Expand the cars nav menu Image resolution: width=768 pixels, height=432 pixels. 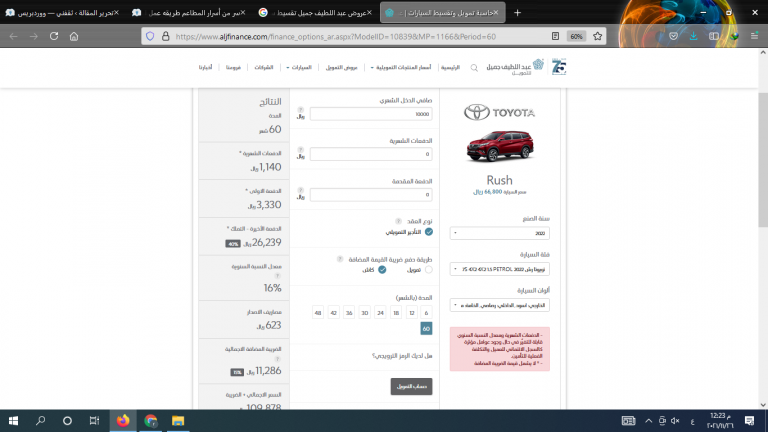pos(299,68)
